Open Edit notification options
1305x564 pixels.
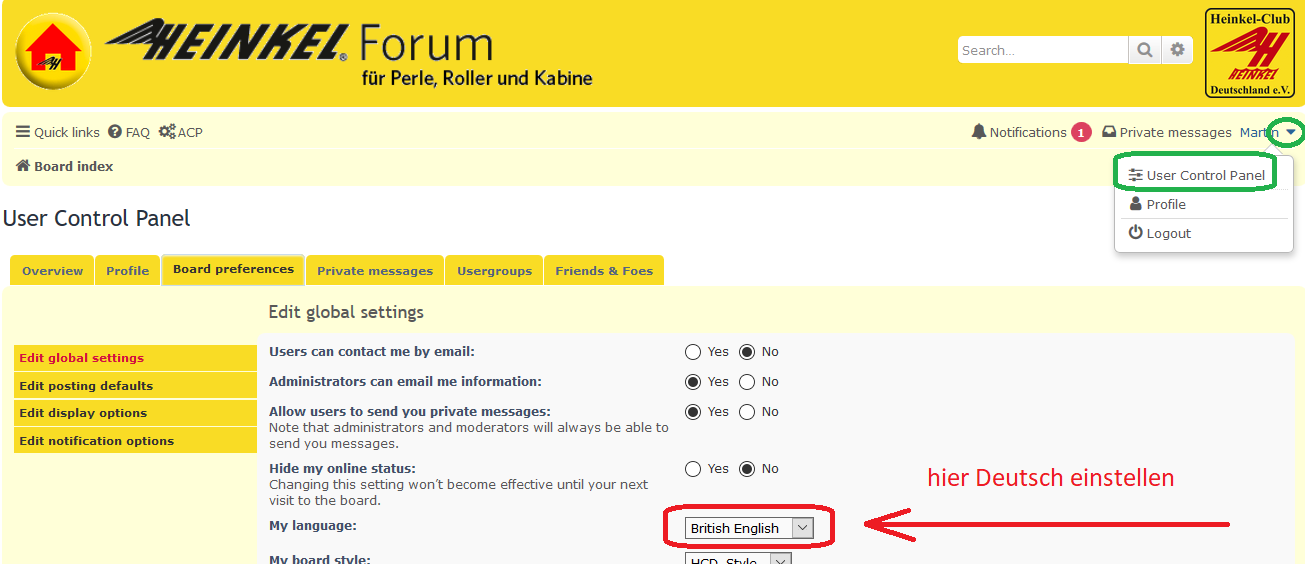135,441
